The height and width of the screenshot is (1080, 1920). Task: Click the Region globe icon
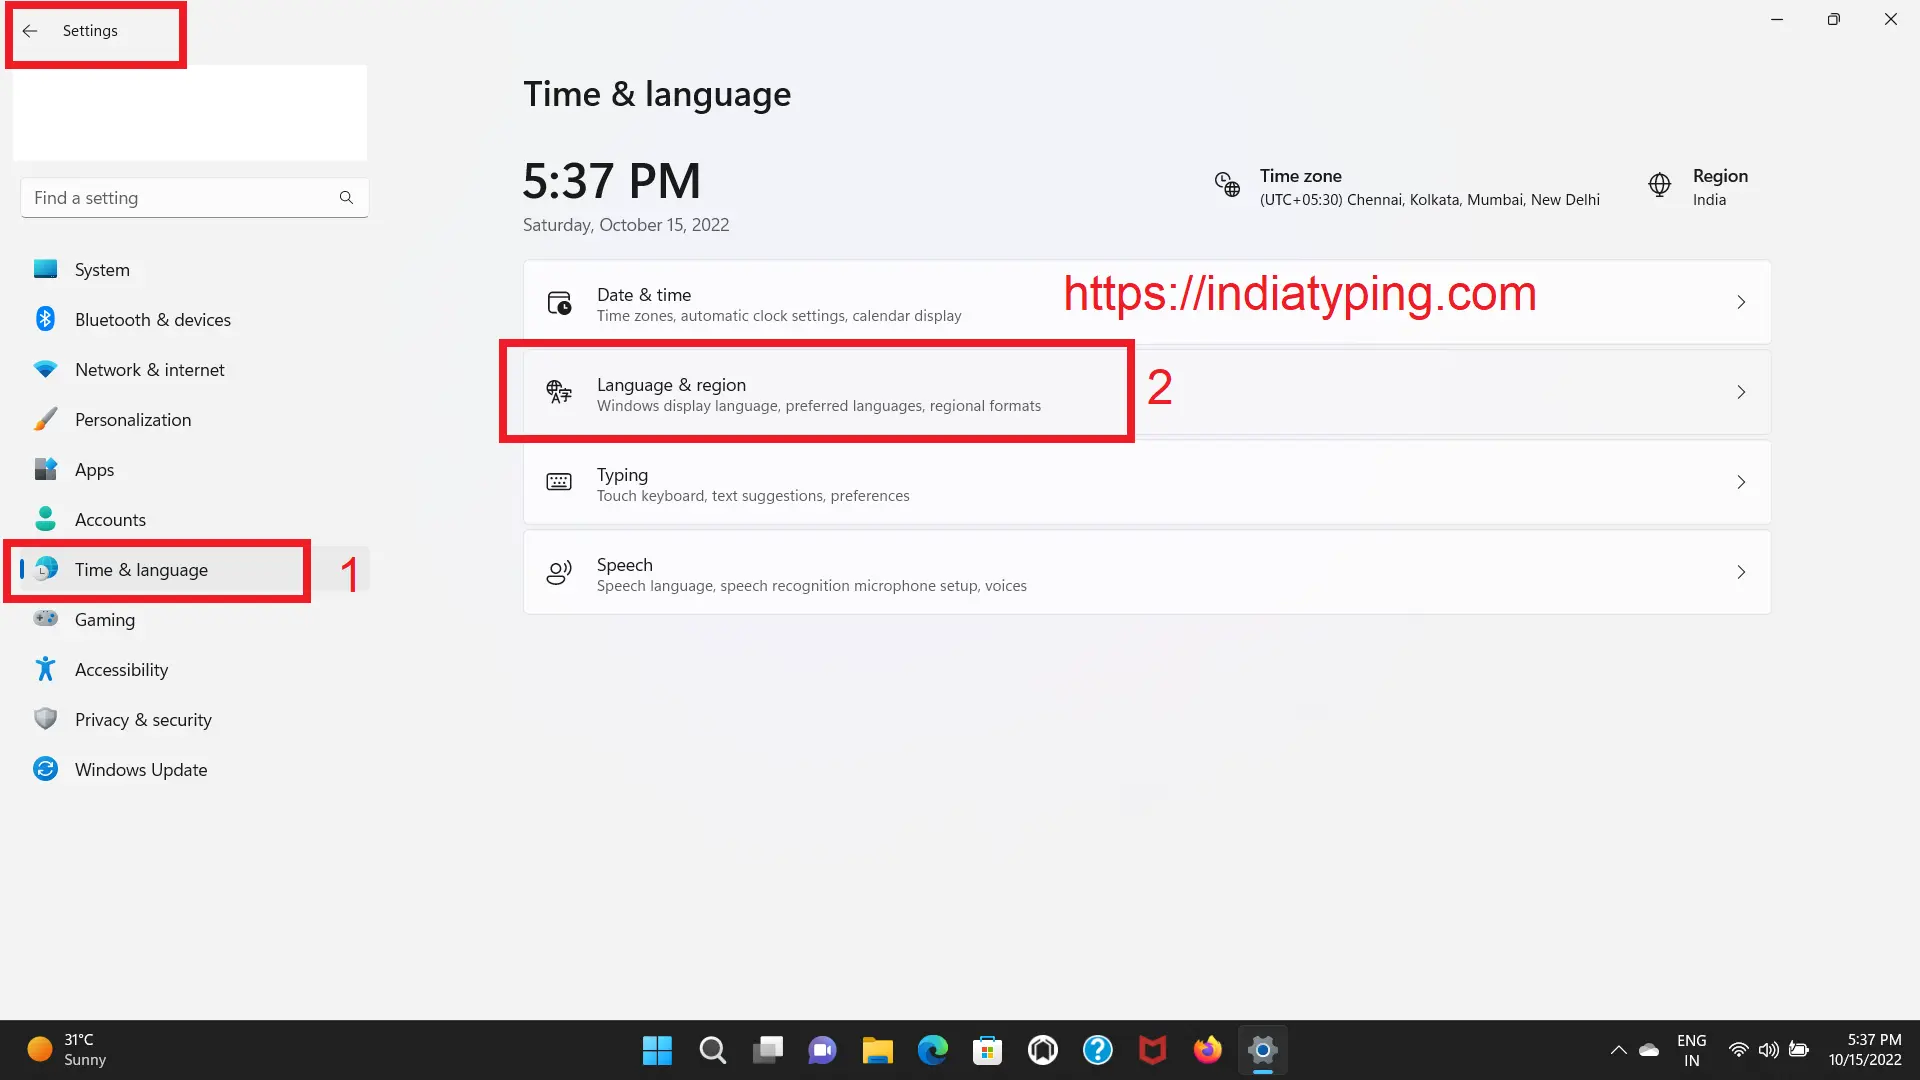(1659, 185)
